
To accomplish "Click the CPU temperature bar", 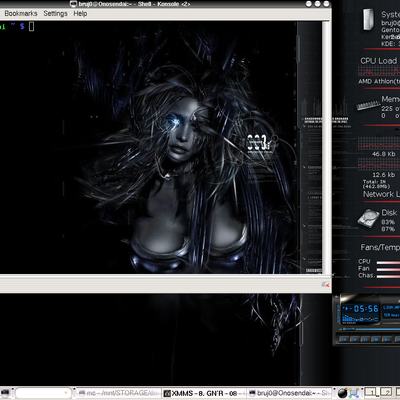I will pos(388,262).
